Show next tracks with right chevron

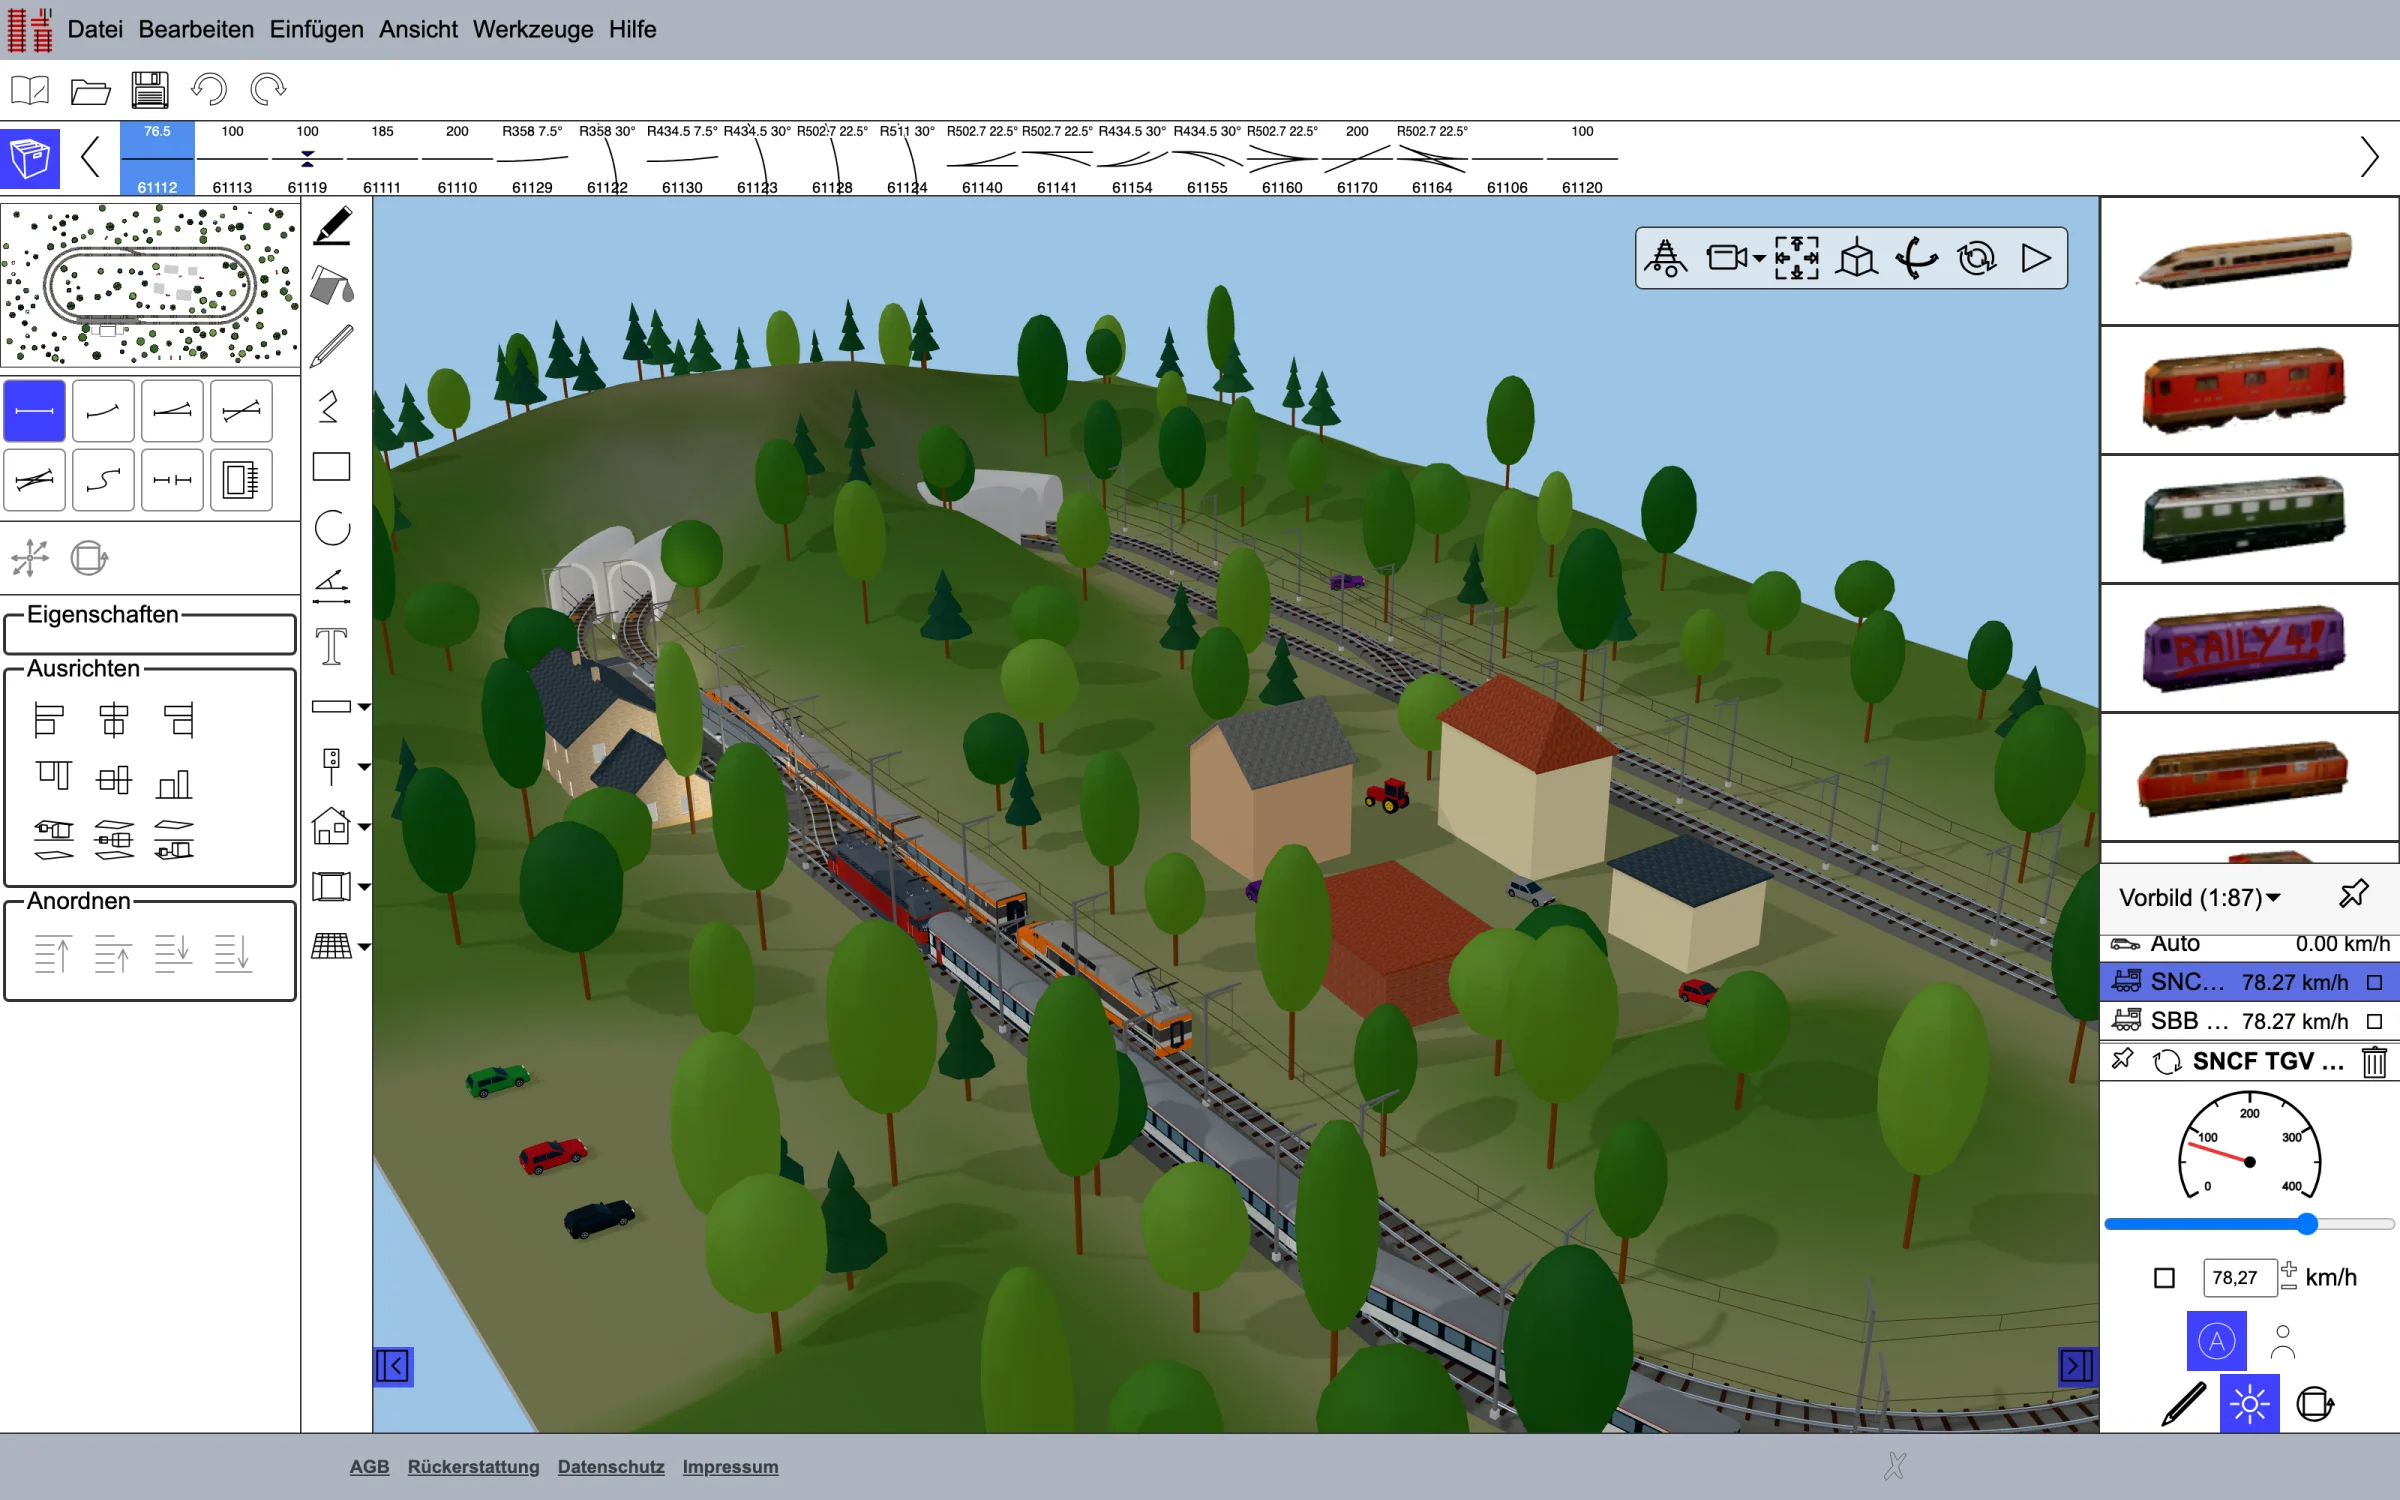[x=2369, y=157]
